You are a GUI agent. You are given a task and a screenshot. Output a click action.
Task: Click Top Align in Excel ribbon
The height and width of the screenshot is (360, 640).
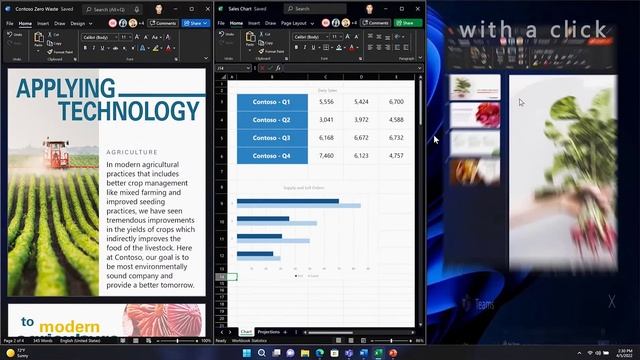click(x=370, y=37)
